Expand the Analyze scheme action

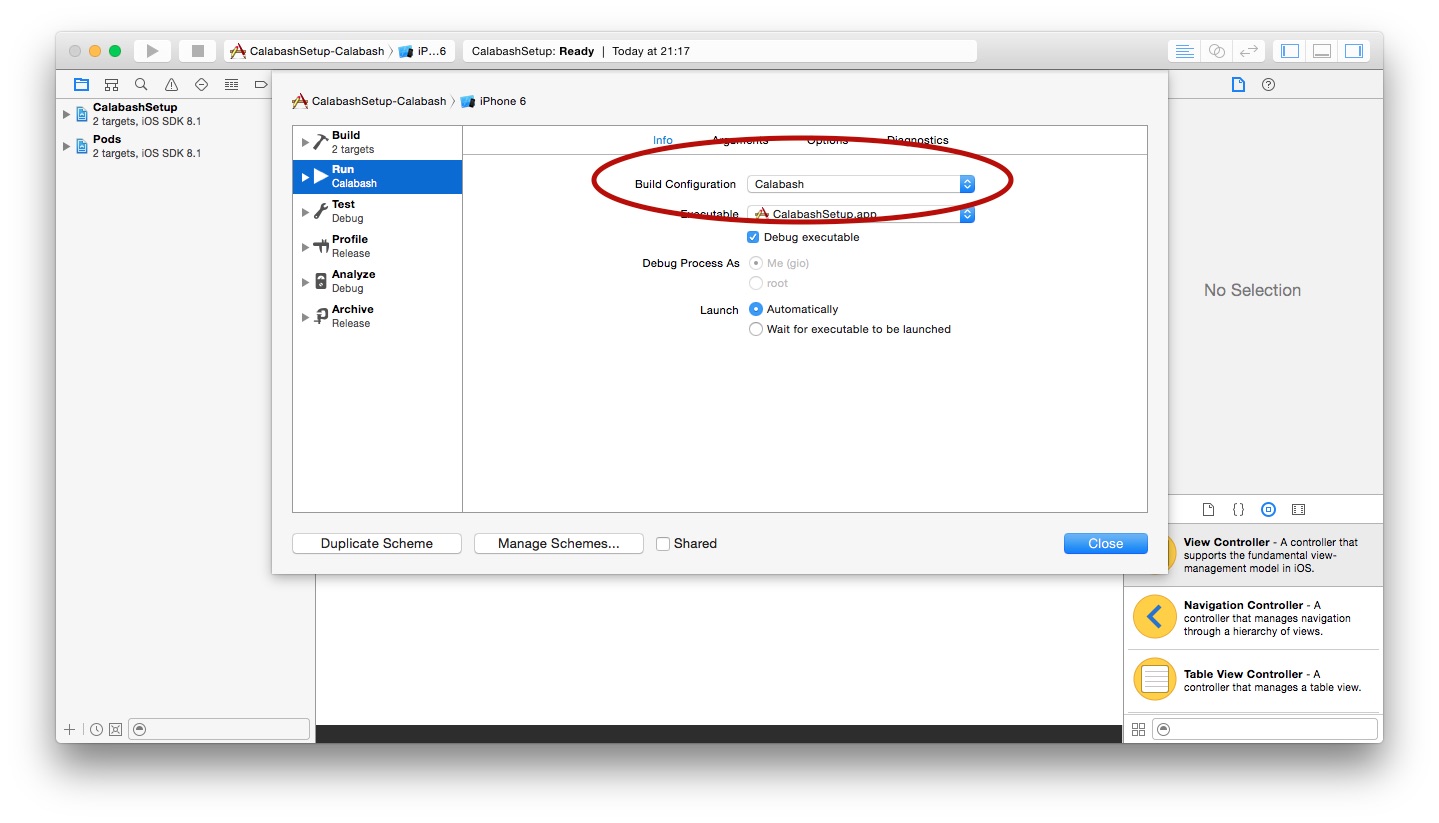(305, 282)
